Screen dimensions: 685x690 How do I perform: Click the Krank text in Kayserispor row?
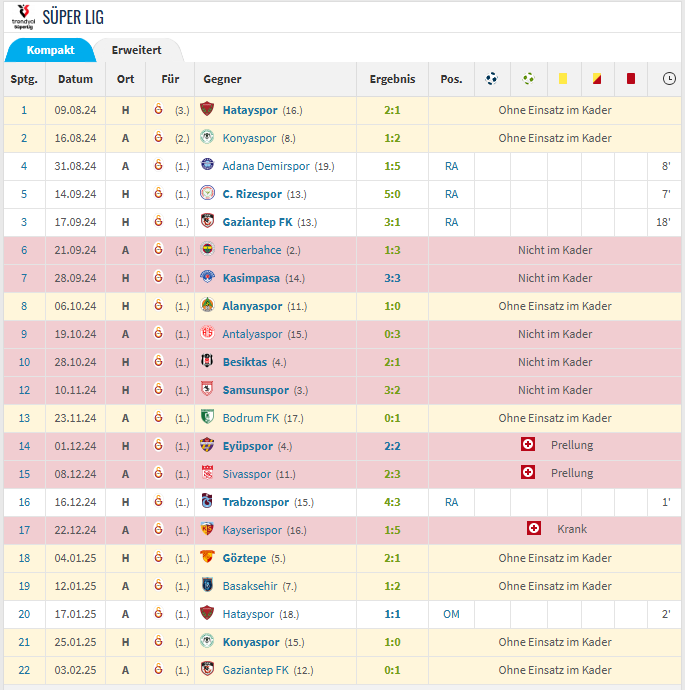click(572, 529)
